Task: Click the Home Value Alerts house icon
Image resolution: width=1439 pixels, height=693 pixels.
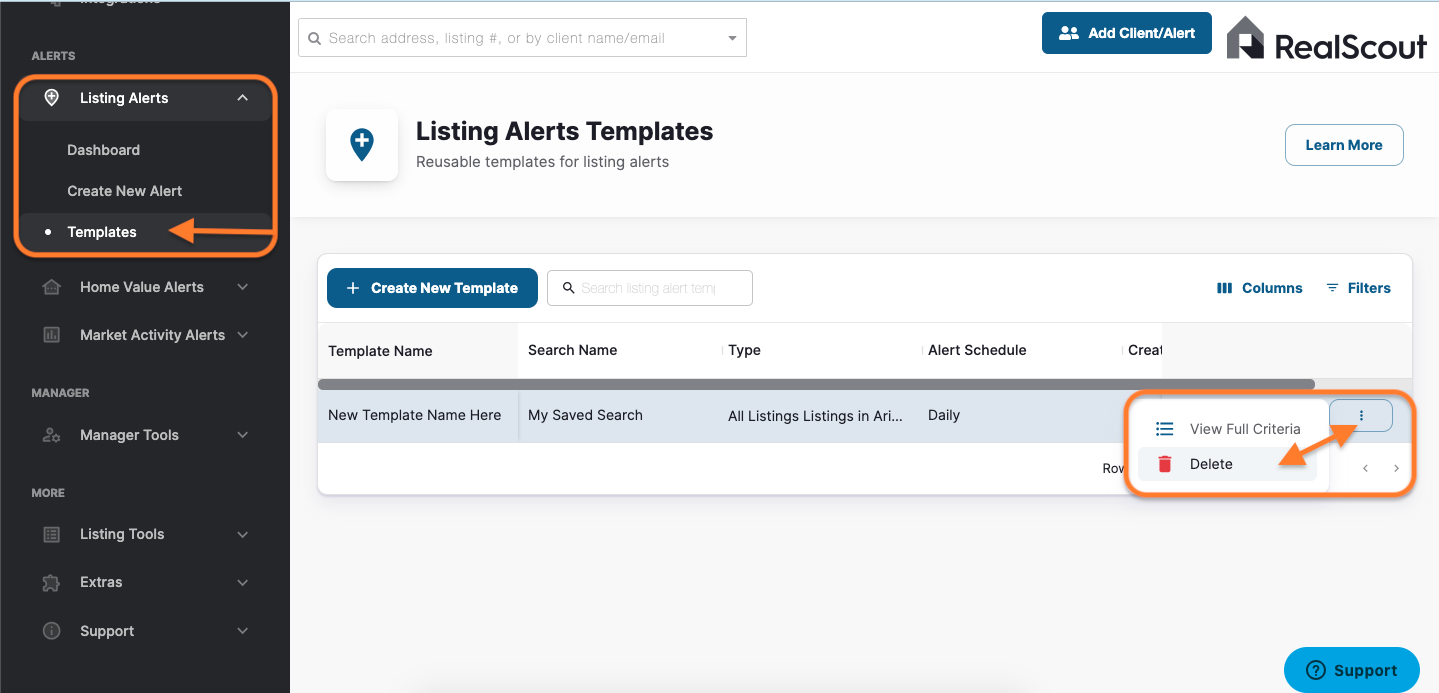Action: click(x=52, y=287)
